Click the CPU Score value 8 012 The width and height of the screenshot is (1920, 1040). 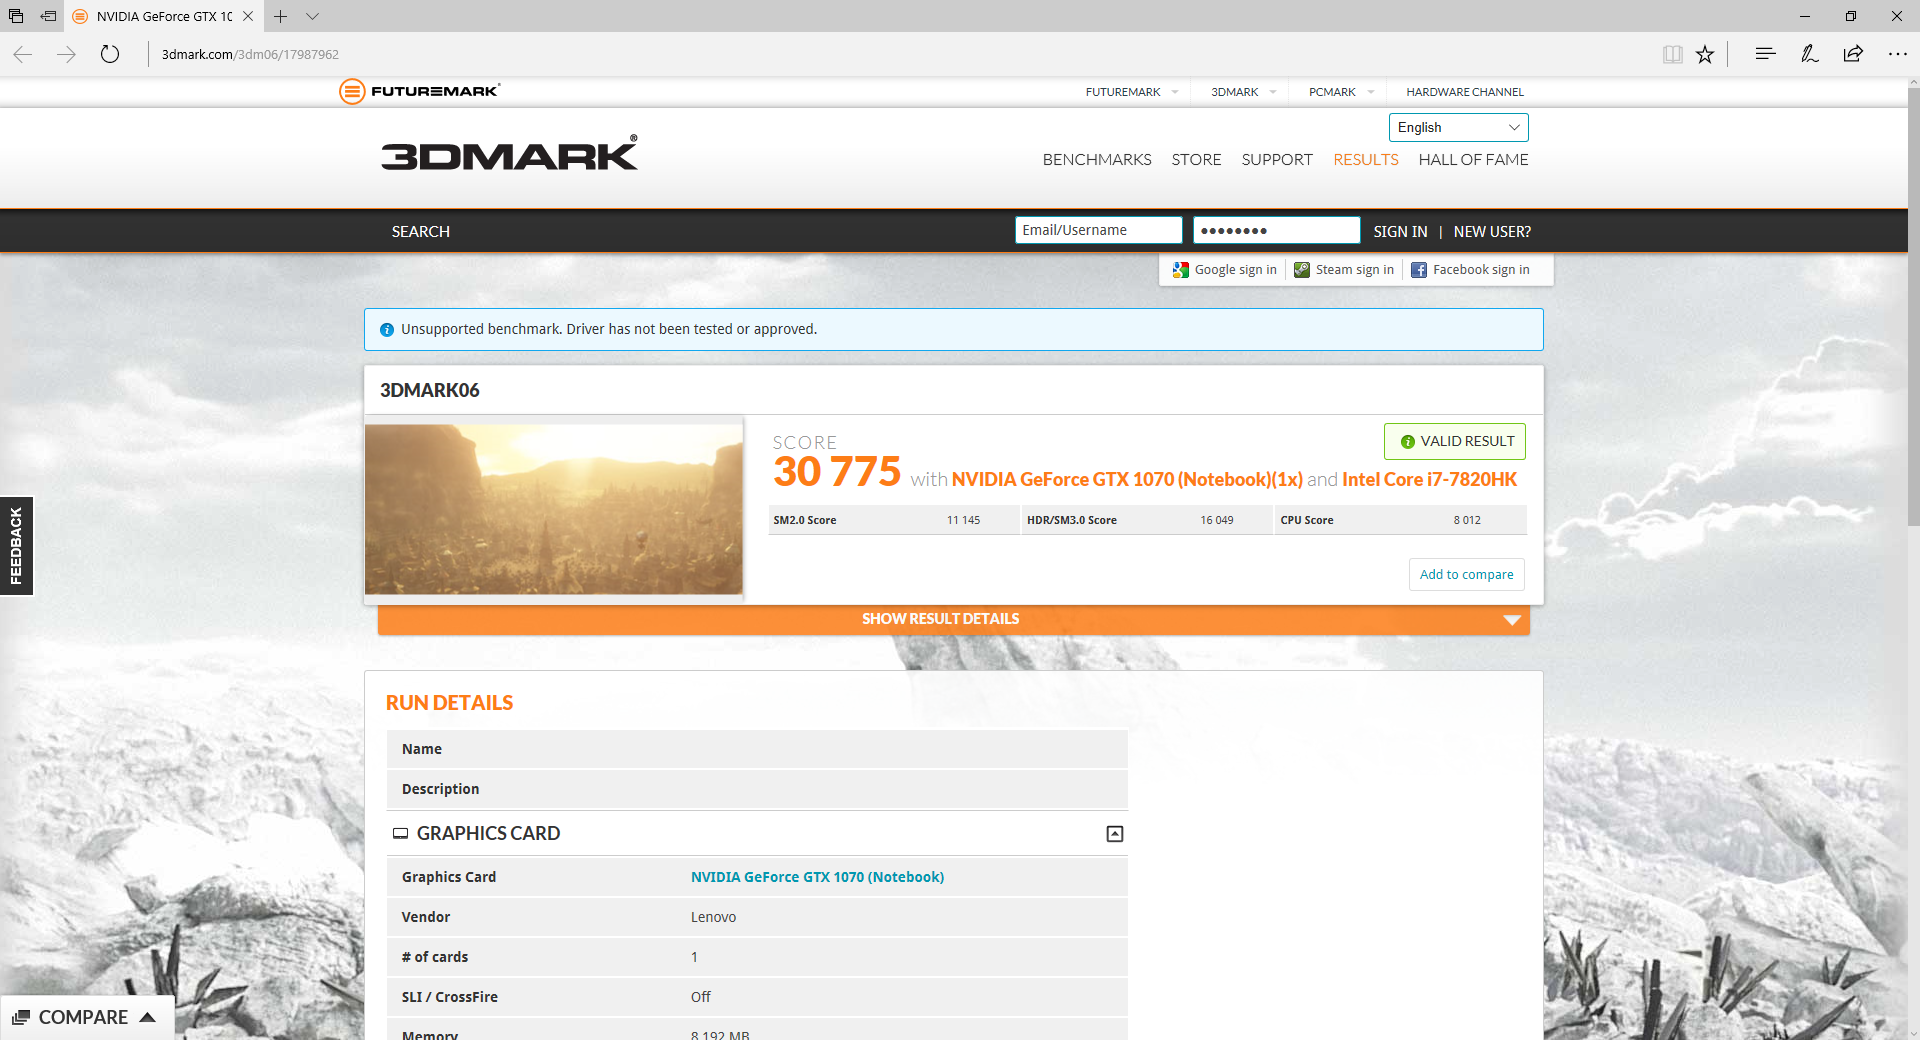pos(1467,520)
